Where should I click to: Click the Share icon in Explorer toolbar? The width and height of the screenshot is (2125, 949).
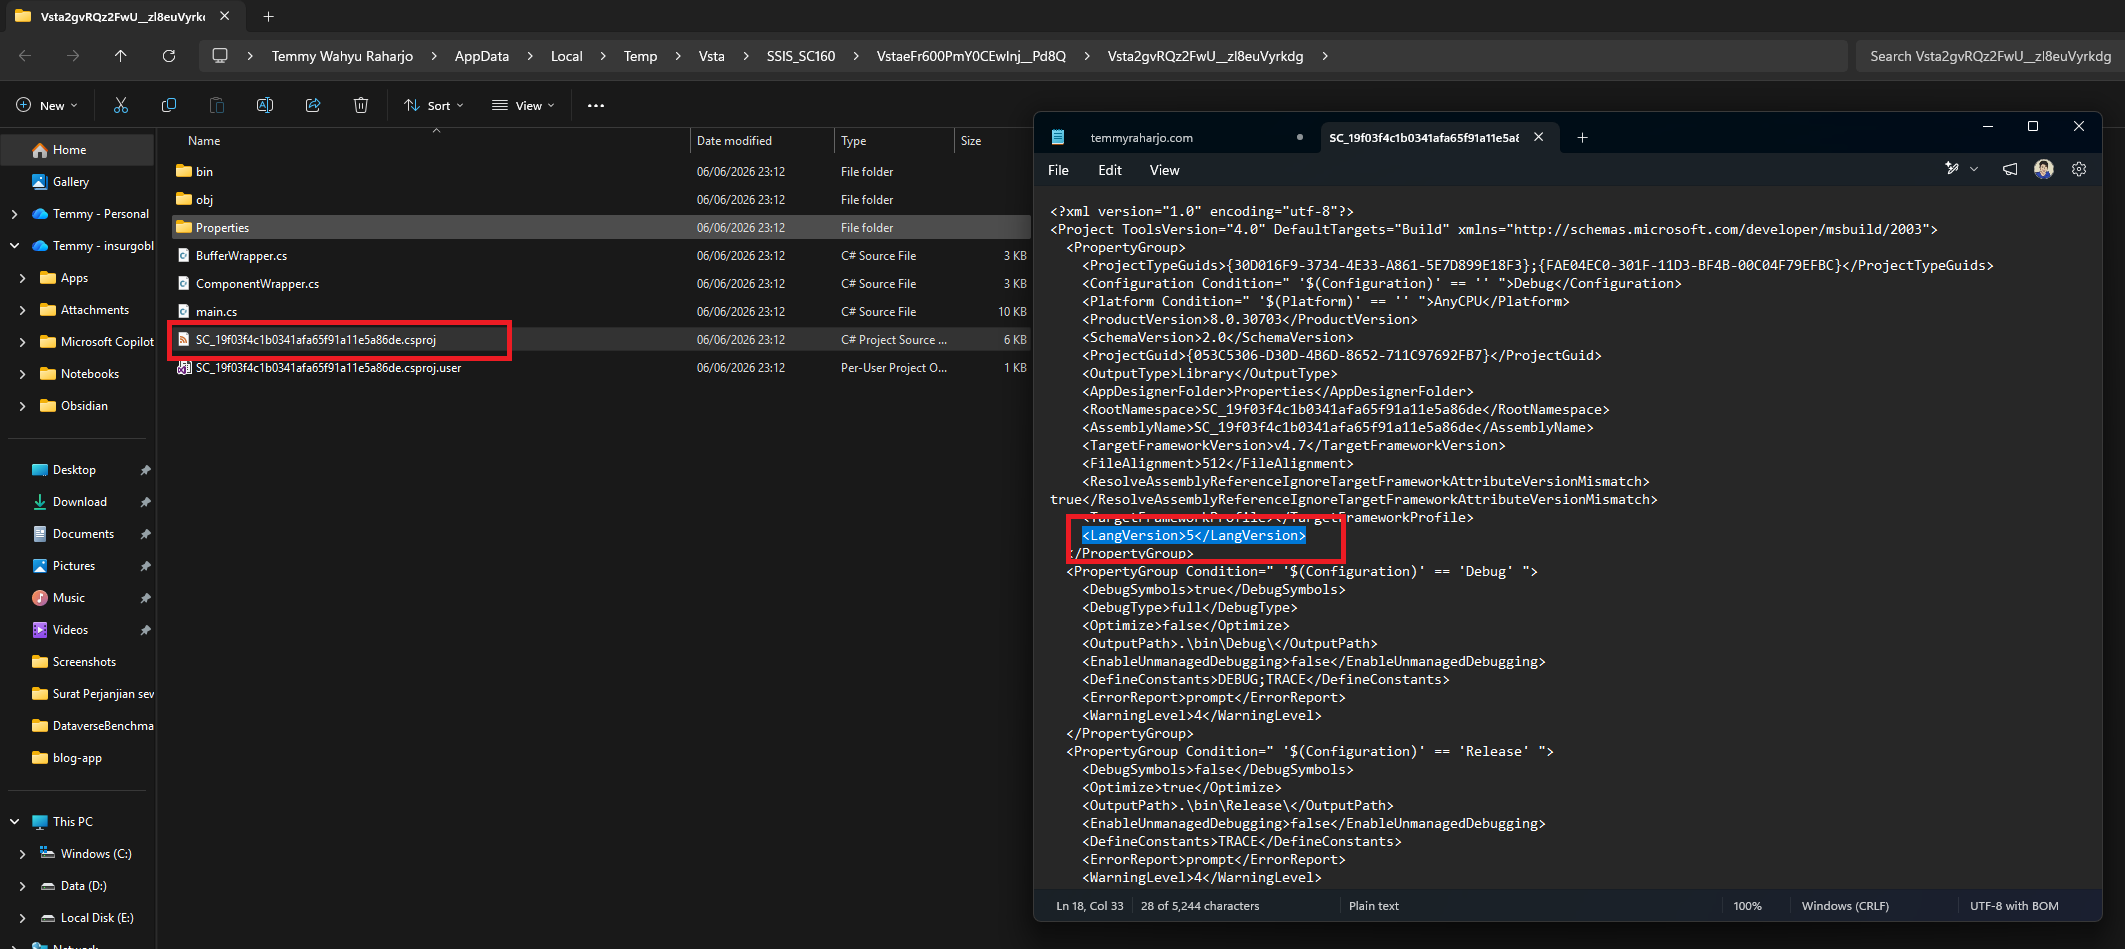[313, 105]
